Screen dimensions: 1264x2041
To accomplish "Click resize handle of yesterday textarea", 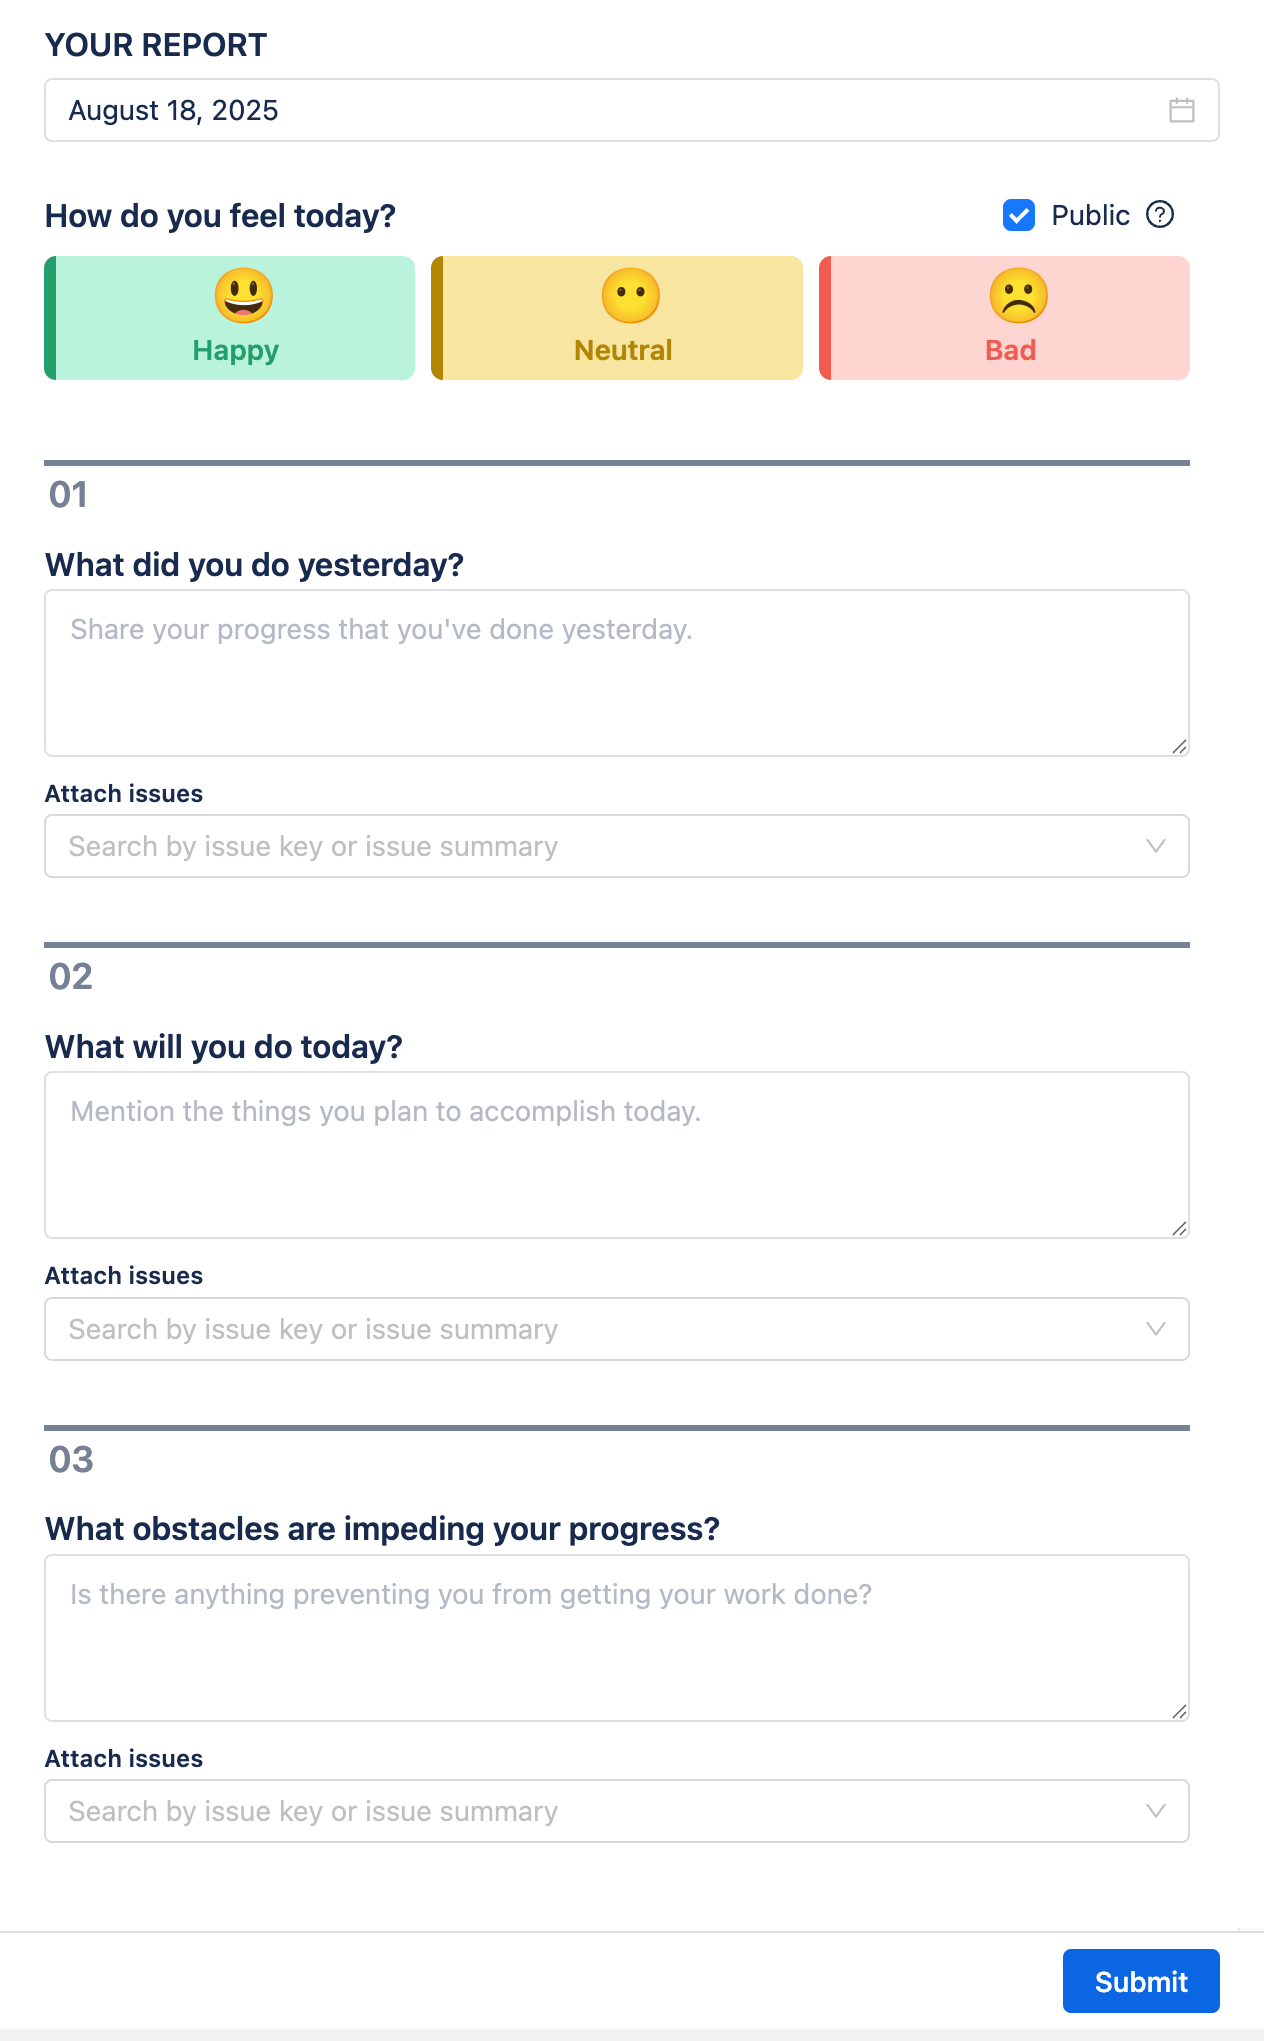I will (x=1179, y=746).
